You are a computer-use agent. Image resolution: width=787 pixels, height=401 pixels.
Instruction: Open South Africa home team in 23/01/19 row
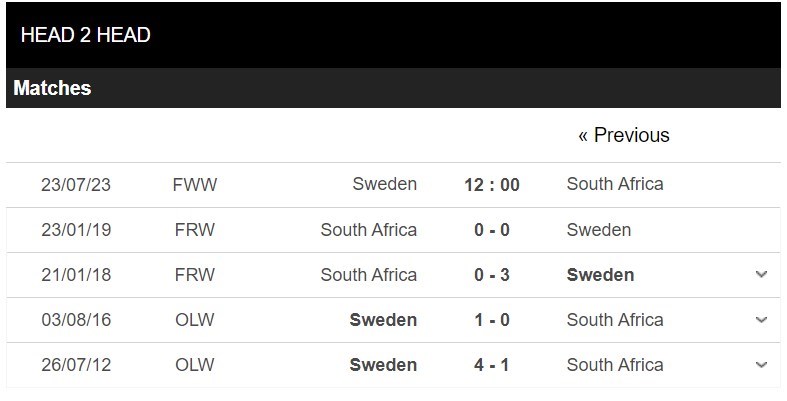coord(368,230)
